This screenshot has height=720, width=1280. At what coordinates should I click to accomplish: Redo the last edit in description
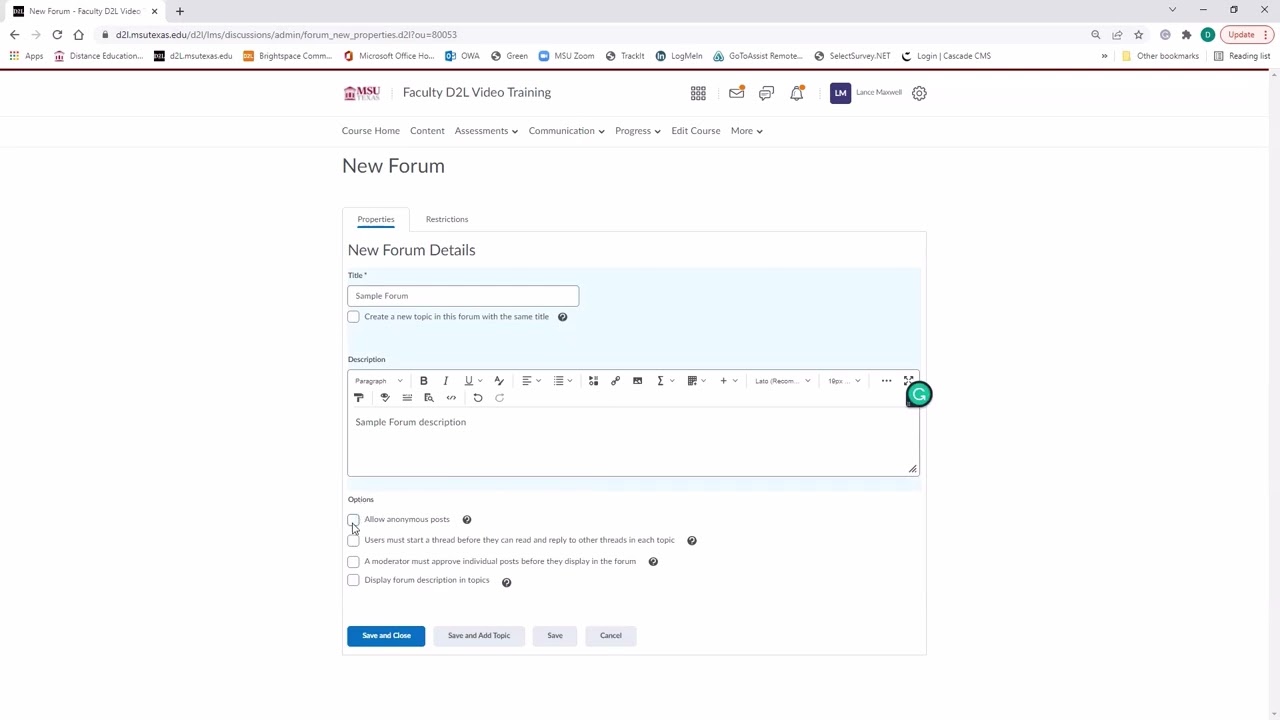tap(500, 398)
